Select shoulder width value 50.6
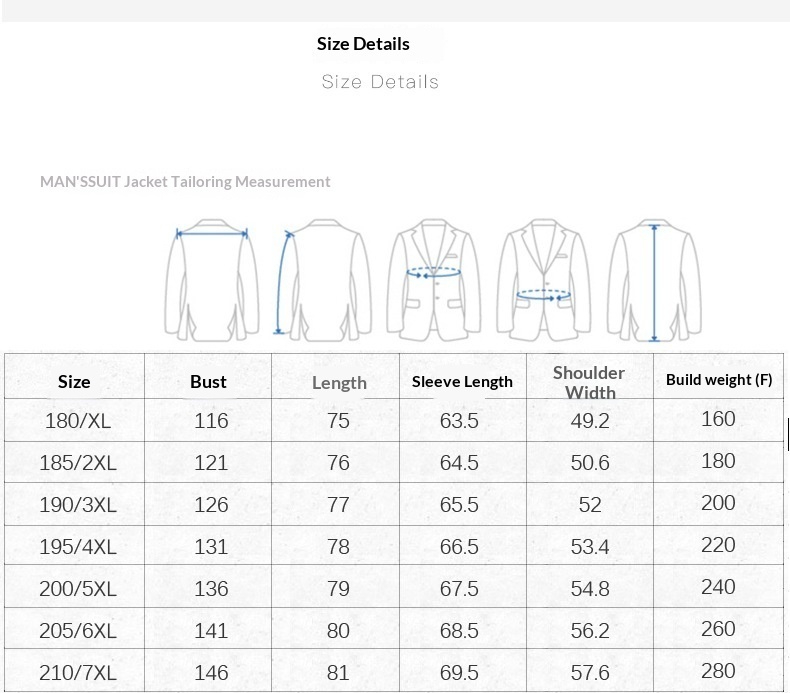 589,463
